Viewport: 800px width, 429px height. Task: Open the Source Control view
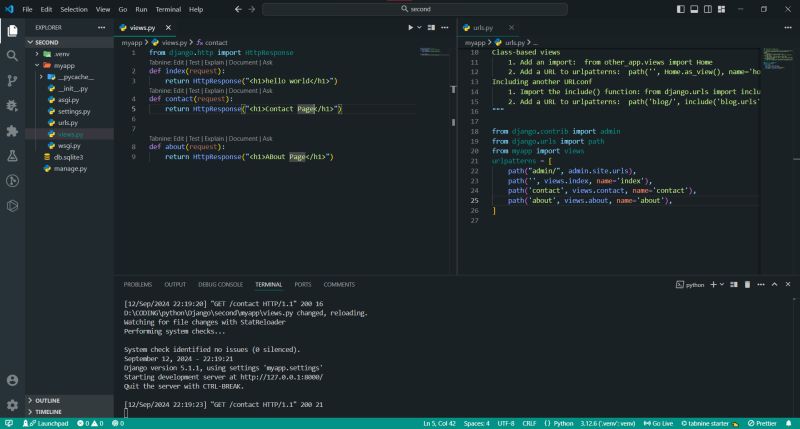pyautogui.click(x=12, y=81)
